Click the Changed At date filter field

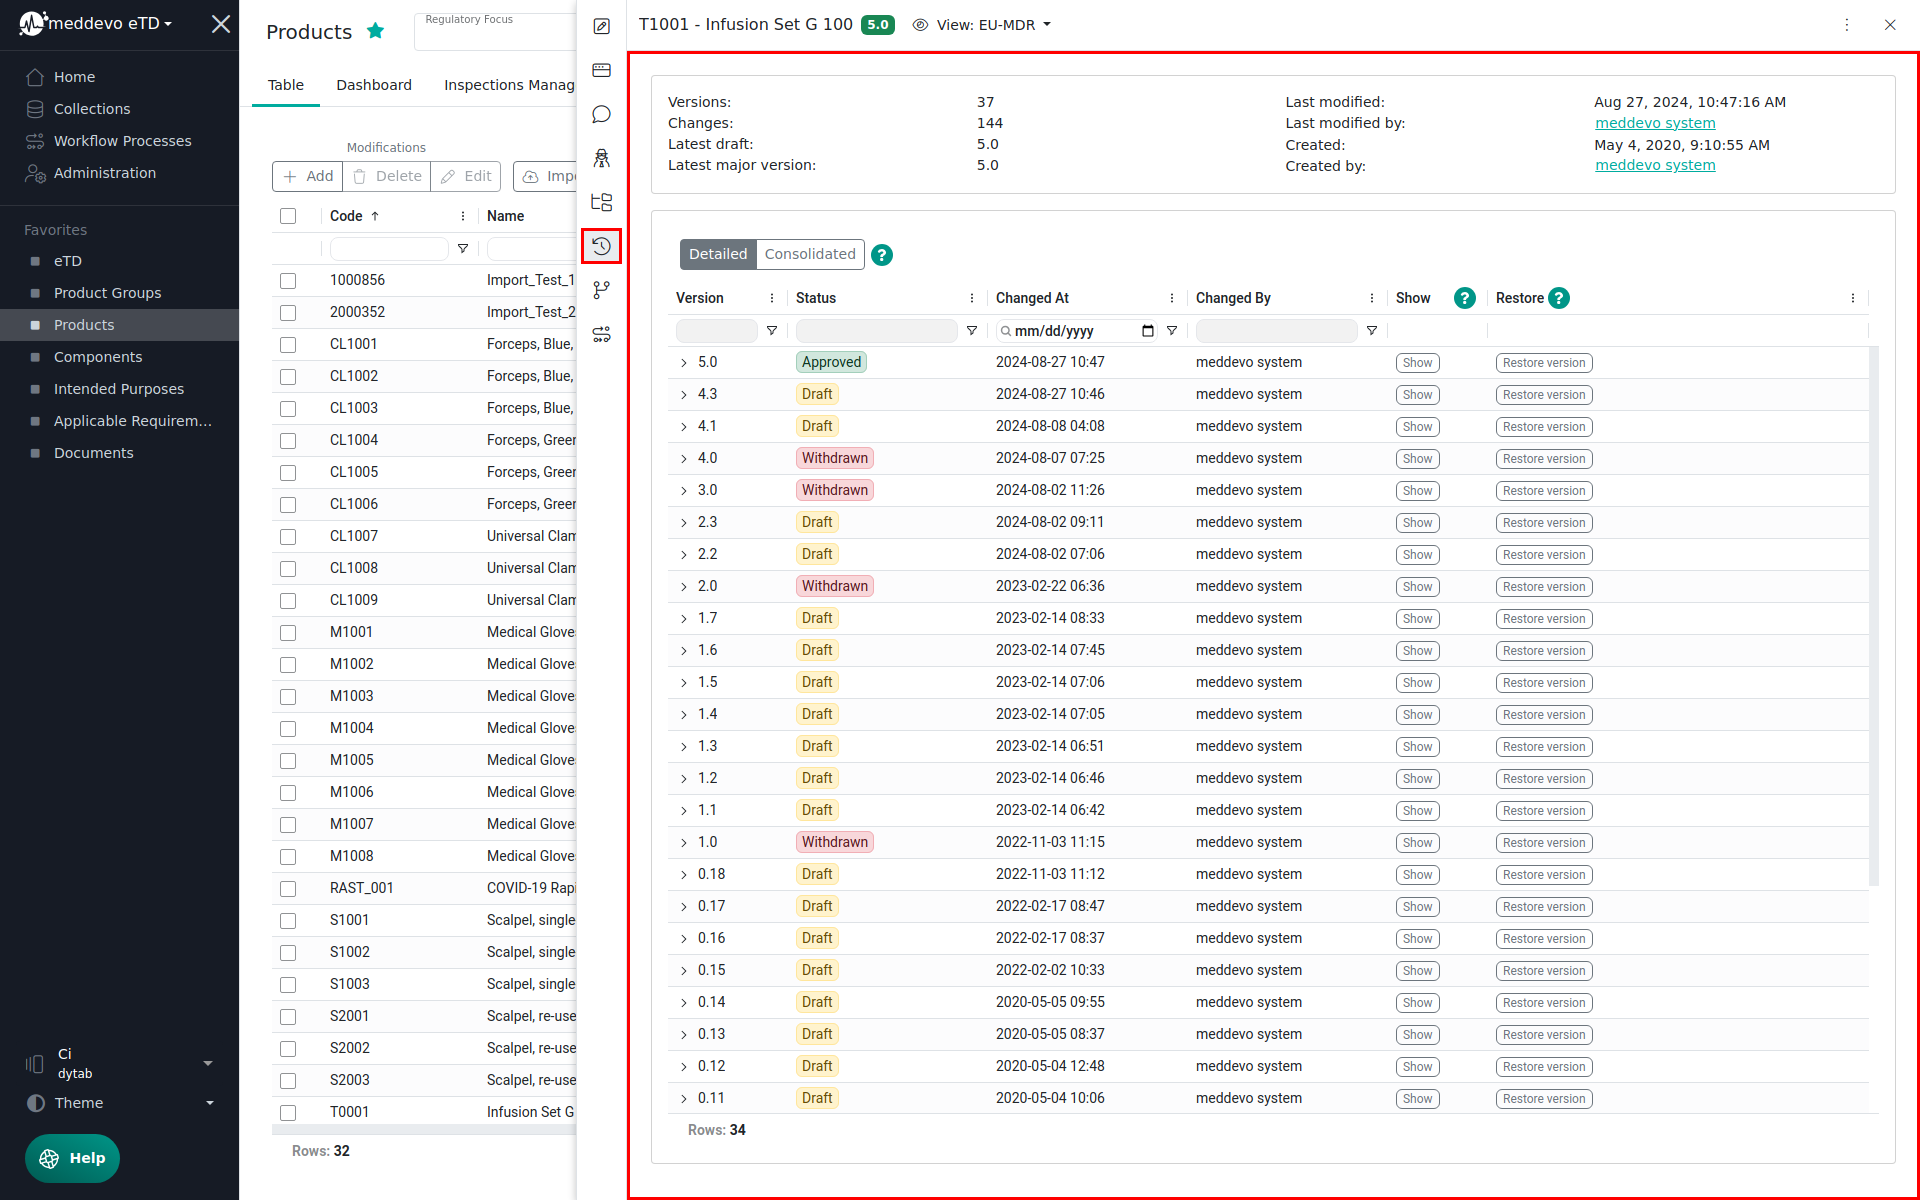pyautogui.click(x=1074, y=331)
